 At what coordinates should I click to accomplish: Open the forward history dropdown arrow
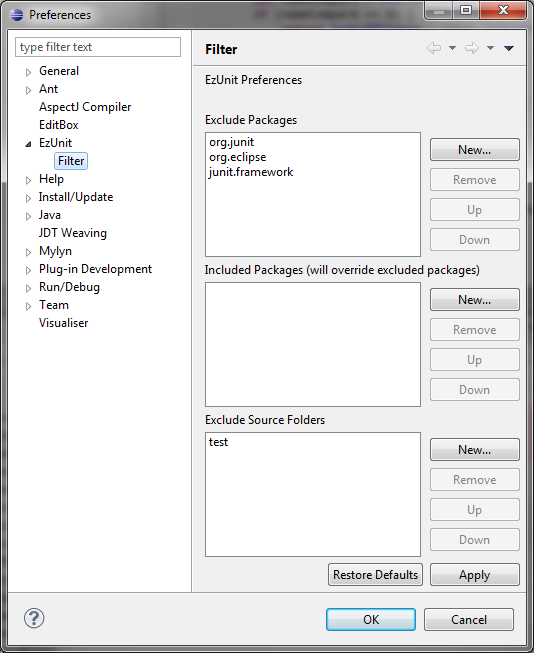[490, 48]
